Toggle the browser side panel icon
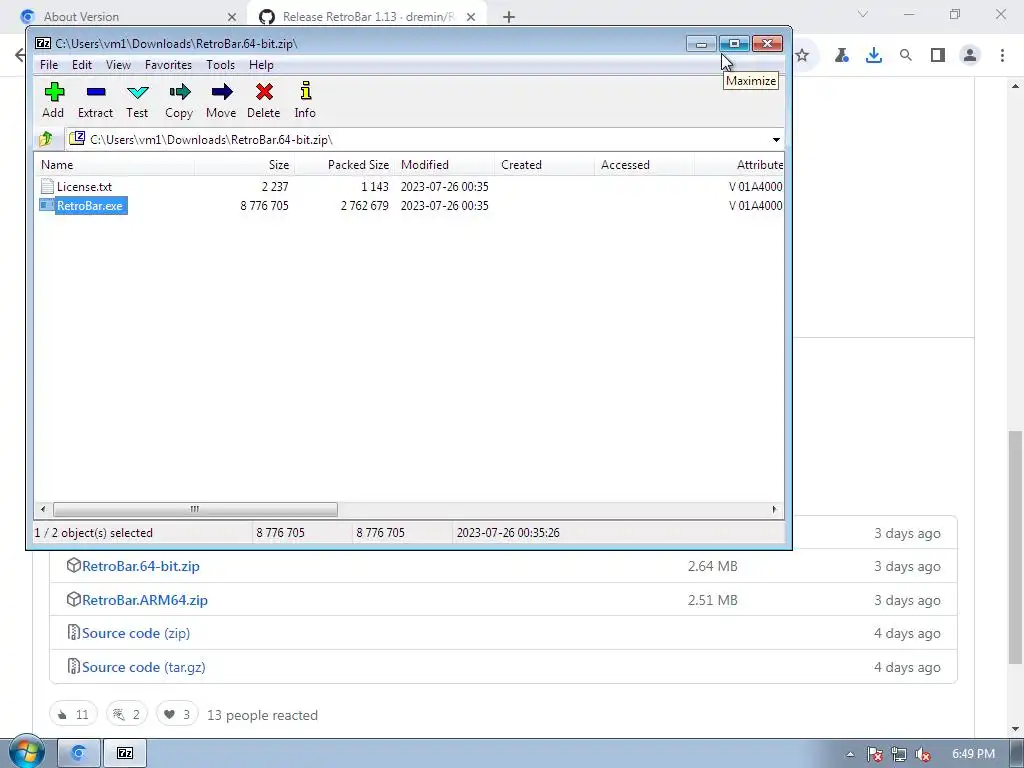 point(938,56)
